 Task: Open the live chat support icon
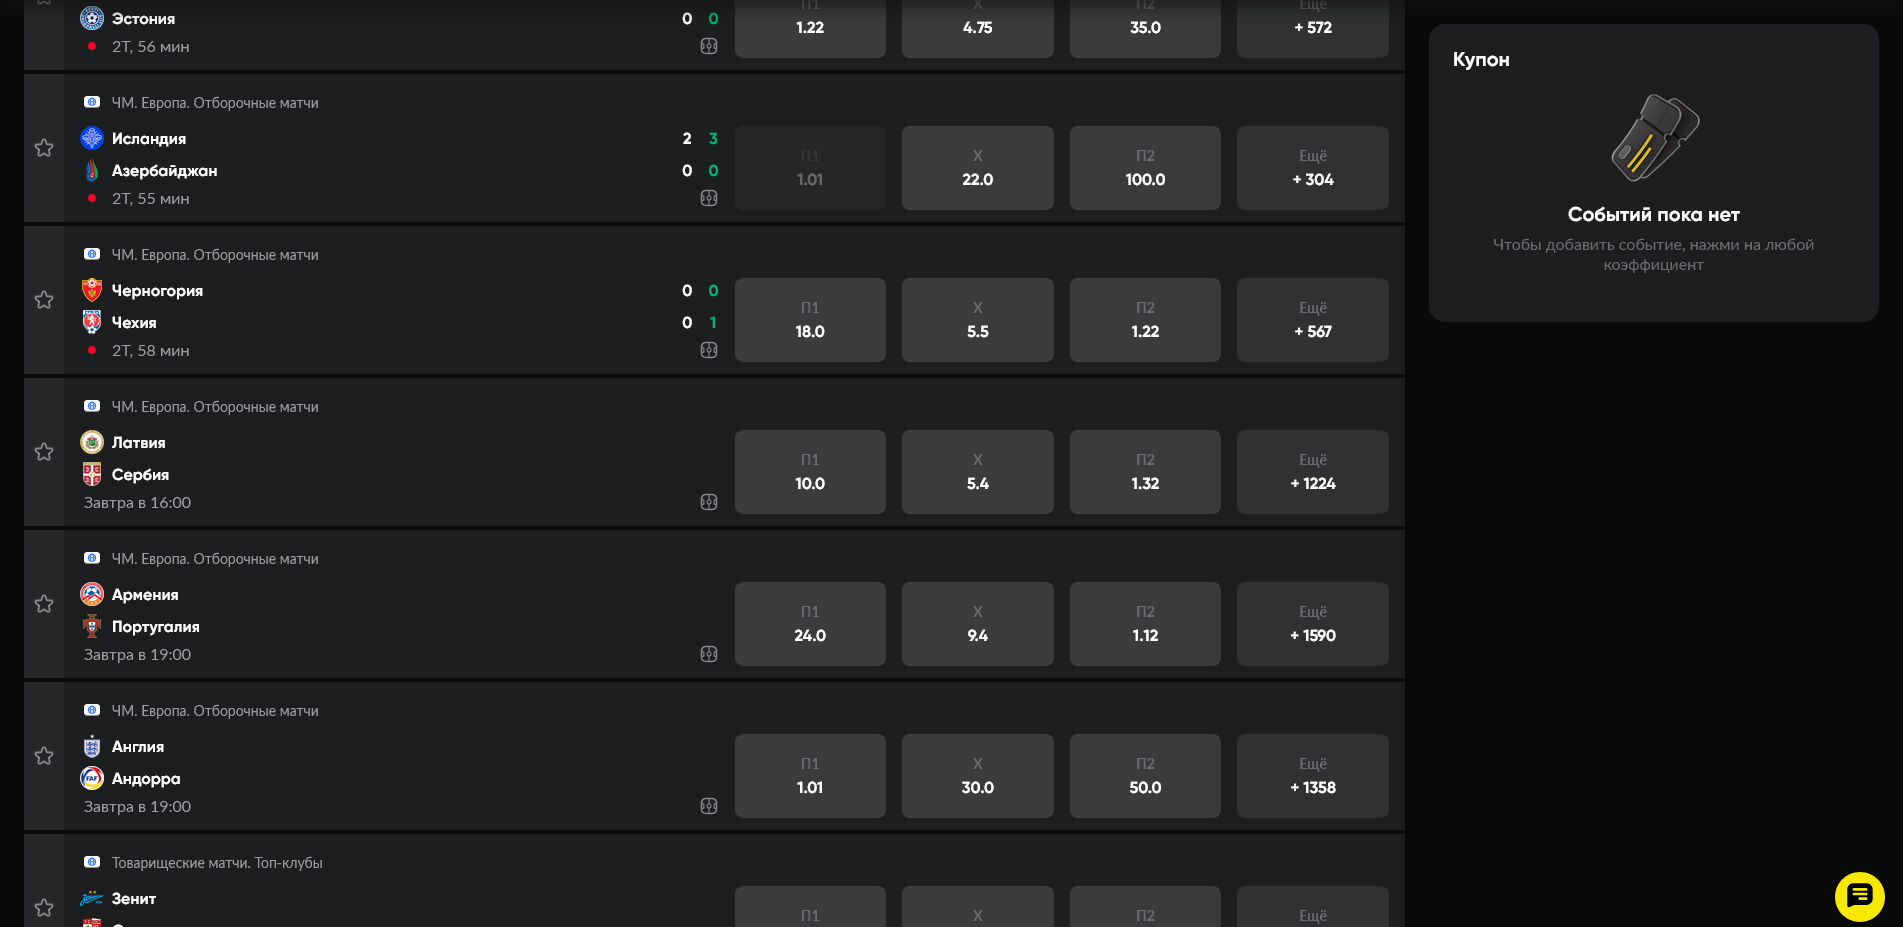tap(1859, 896)
